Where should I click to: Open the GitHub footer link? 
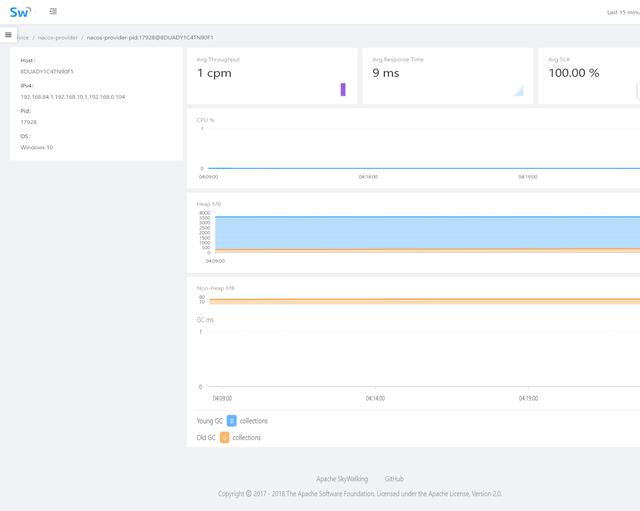point(394,479)
